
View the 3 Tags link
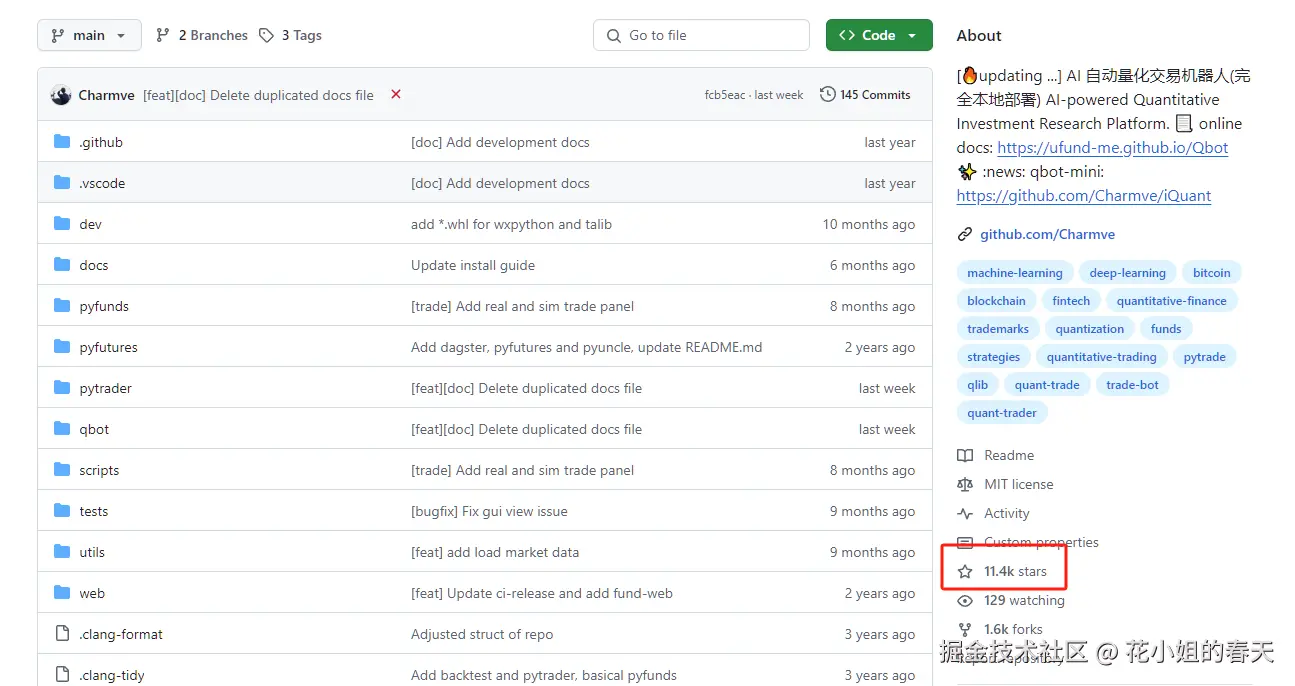click(x=290, y=35)
